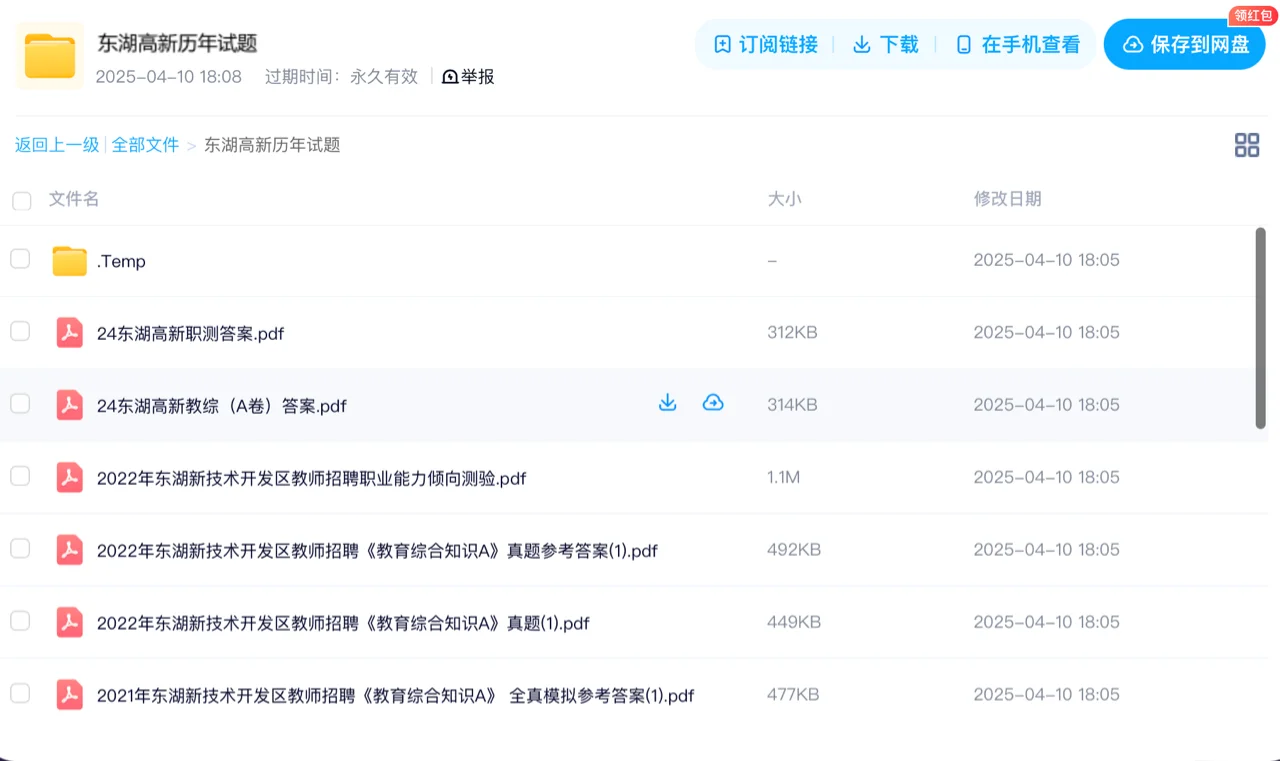Check the select-all checkbox in header row
This screenshot has height=761, width=1280.
21,200
